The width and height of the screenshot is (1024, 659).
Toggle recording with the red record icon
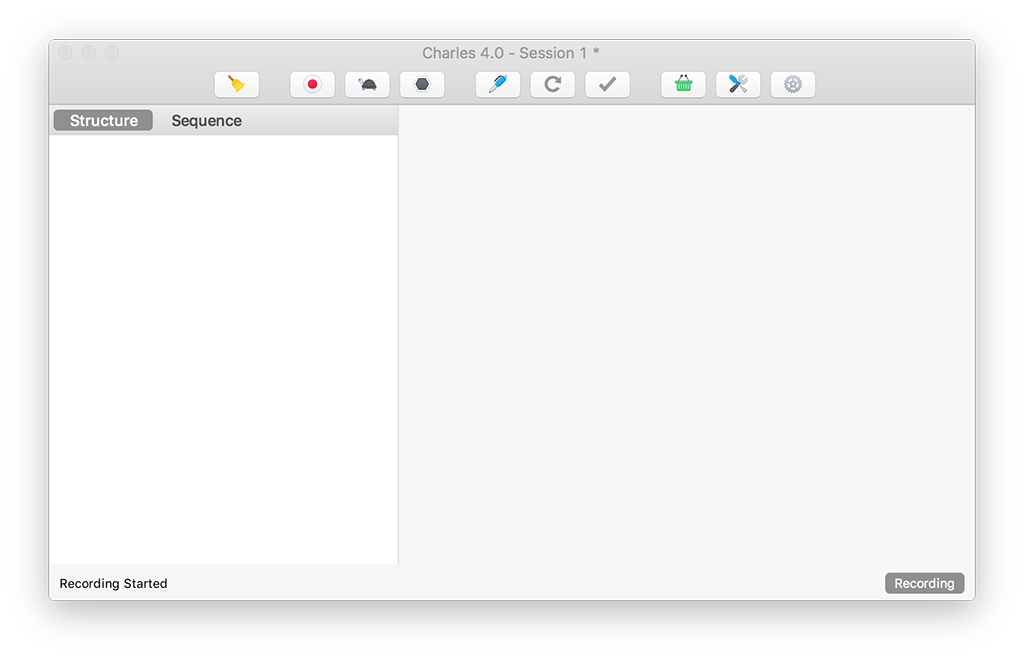(312, 85)
